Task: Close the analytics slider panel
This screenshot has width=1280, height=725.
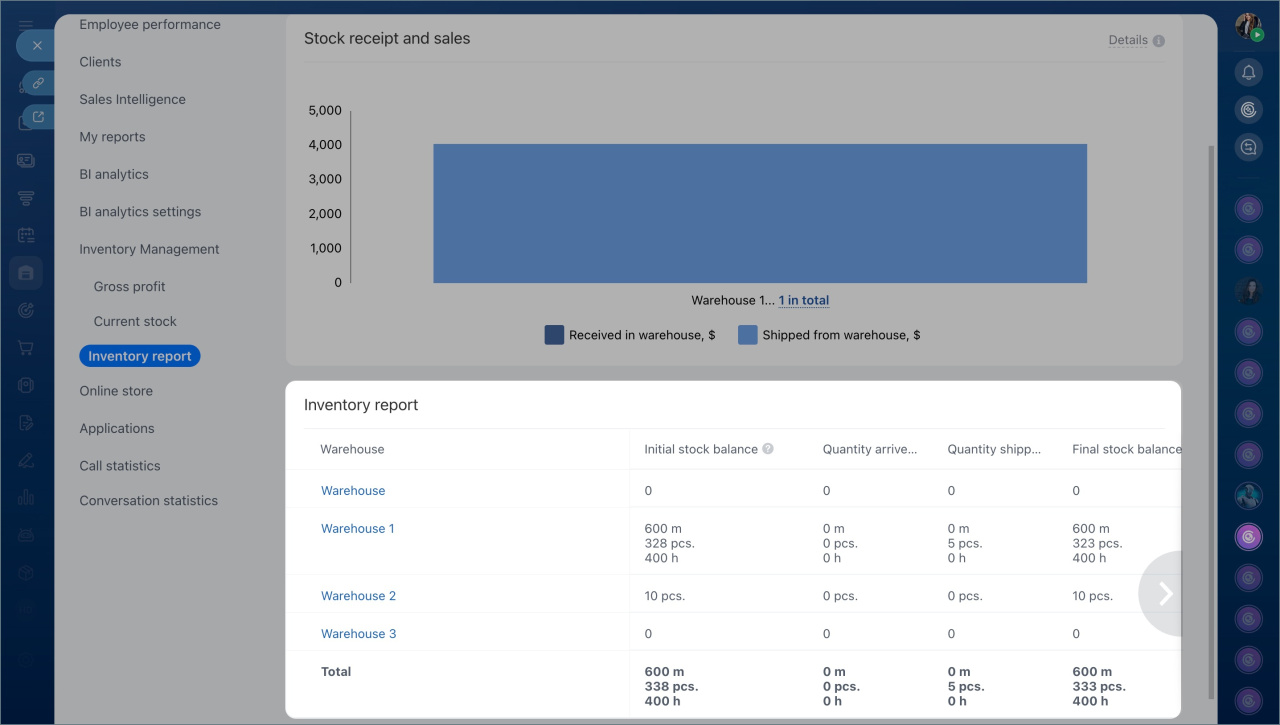Action: tap(37, 46)
